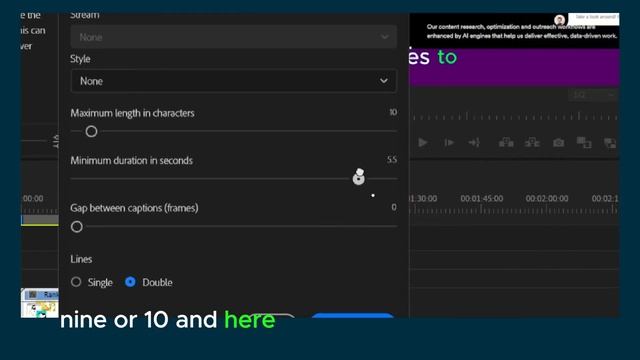Image resolution: width=640 pixels, height=360 pixels.
Task: Play the Program monitor preview
Action: 423,142
